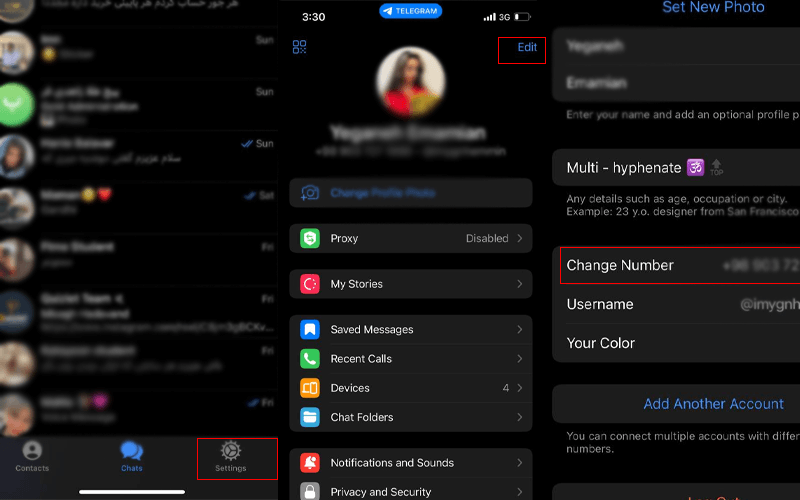The height and width of the screenshot is (500, 800).
Task: Click the blue Chat Folders icon
Action: point(310,417)
